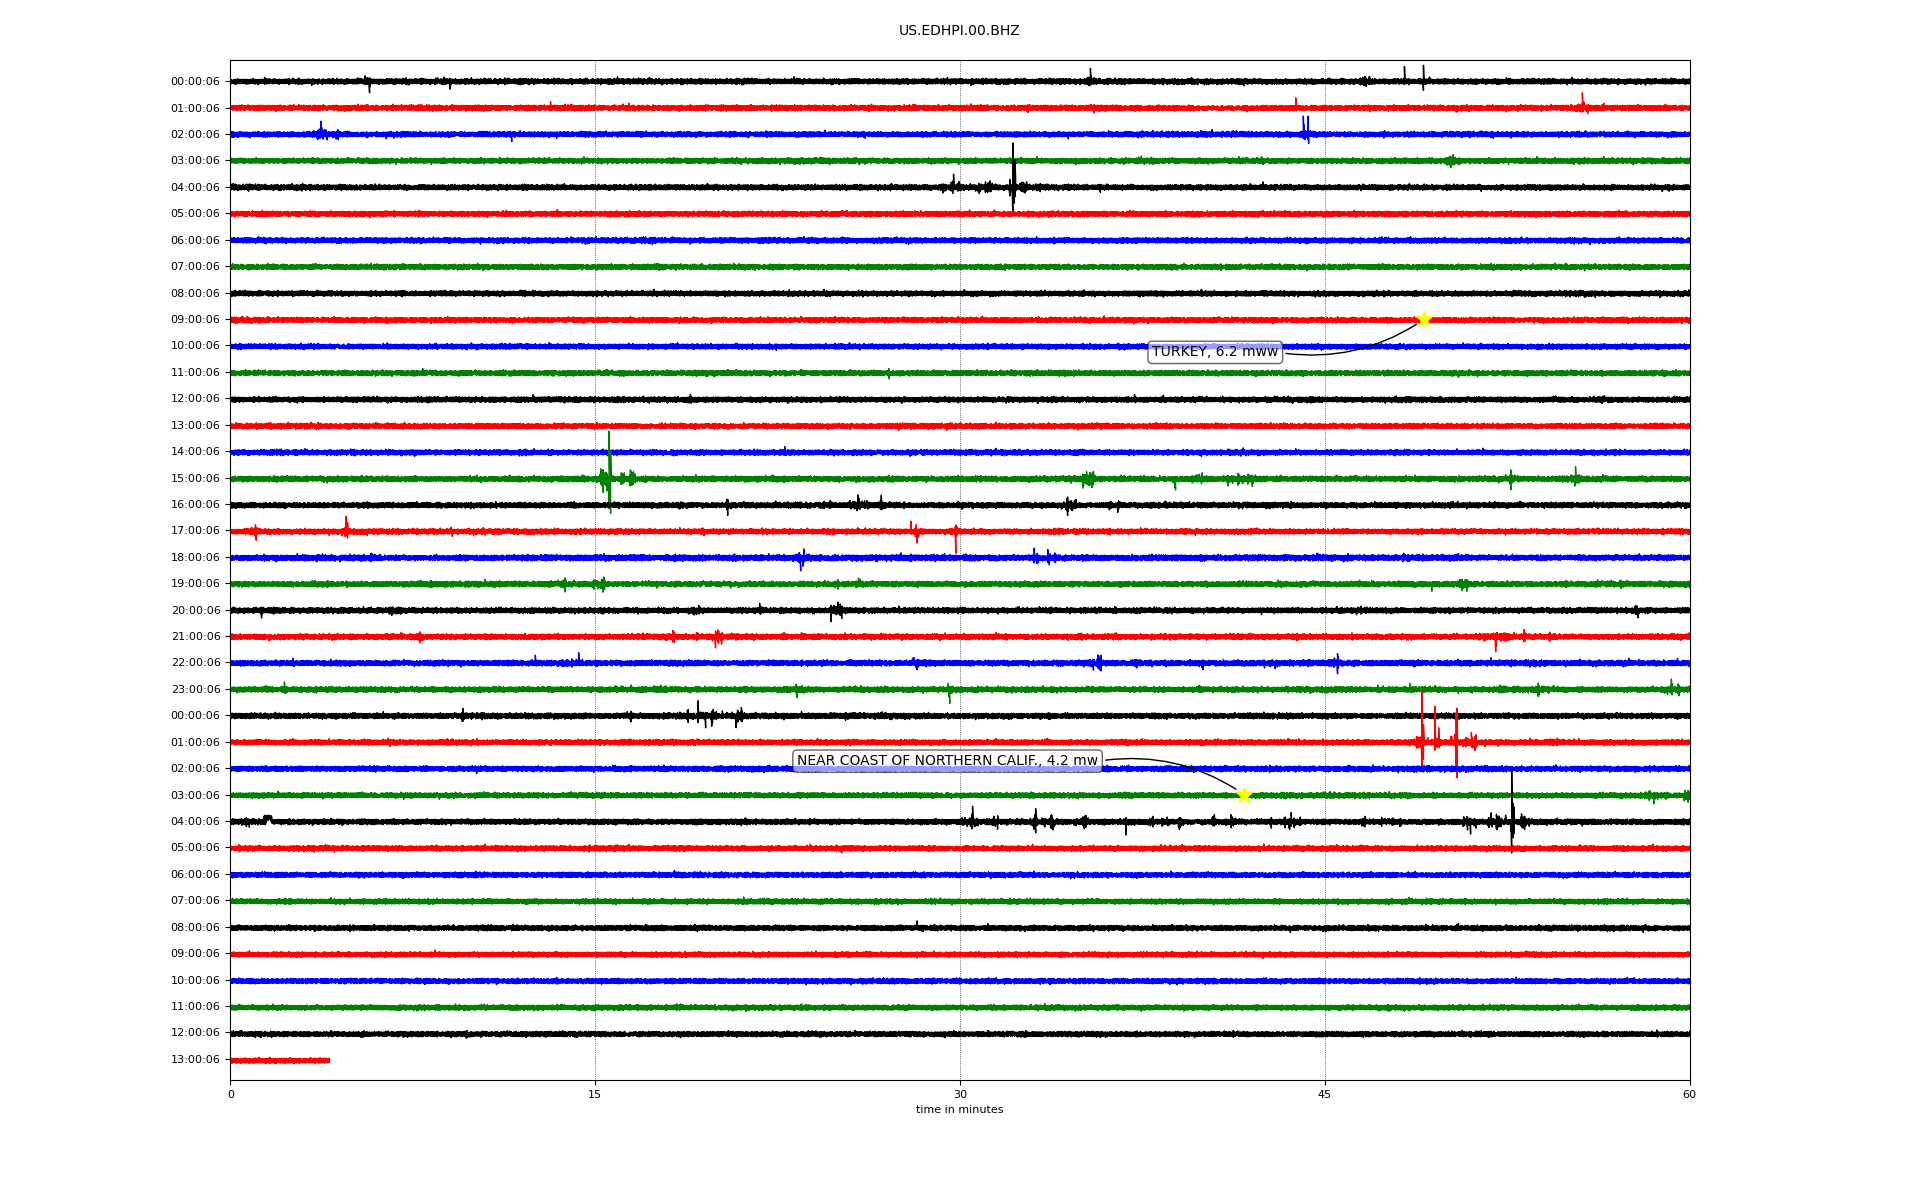Click the x-axis tick label 45
Viewport: 1920px width, 1200px height.
(1325, 1094)
